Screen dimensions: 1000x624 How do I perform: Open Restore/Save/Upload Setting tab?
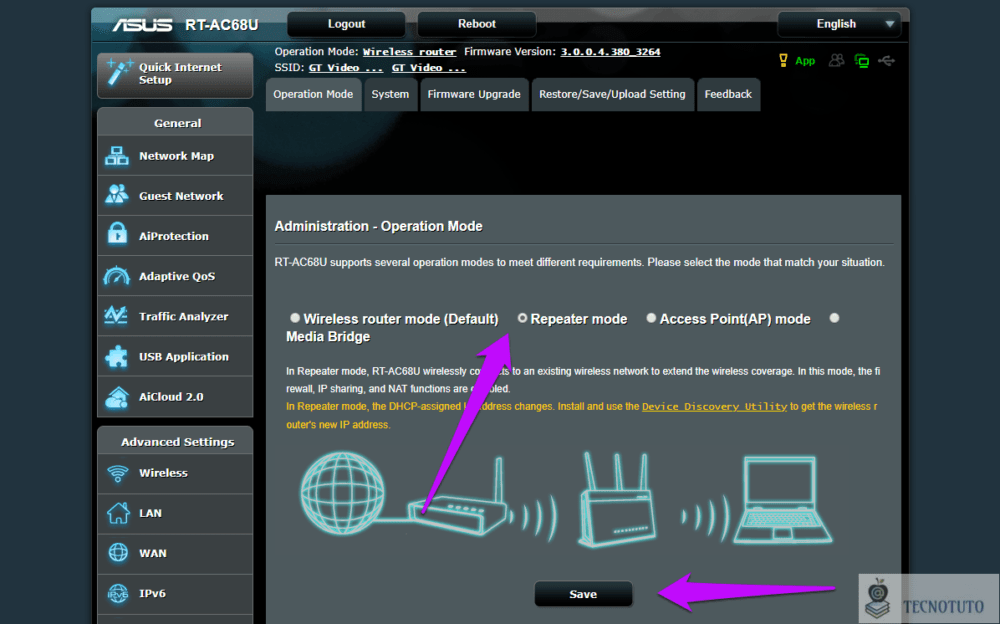[x=612, y=94]
